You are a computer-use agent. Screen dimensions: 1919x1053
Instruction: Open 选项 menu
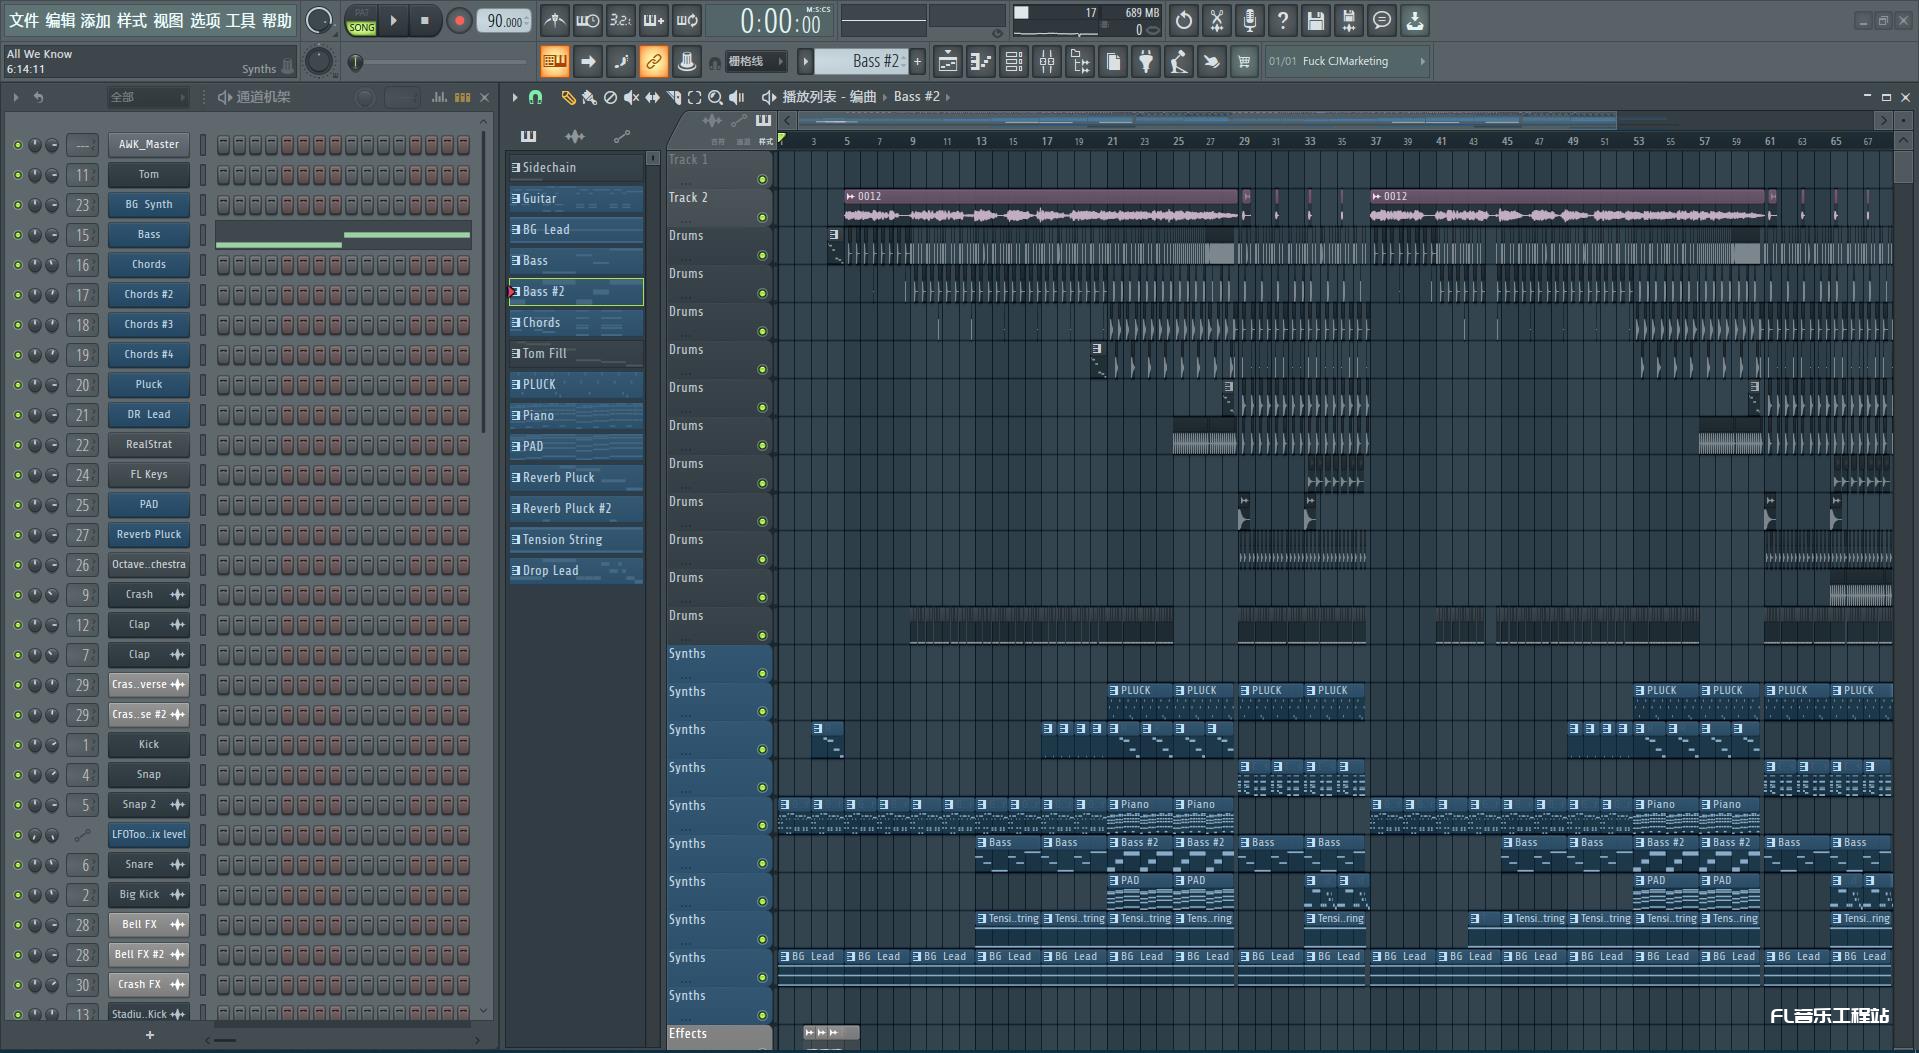tap(205, 20)
